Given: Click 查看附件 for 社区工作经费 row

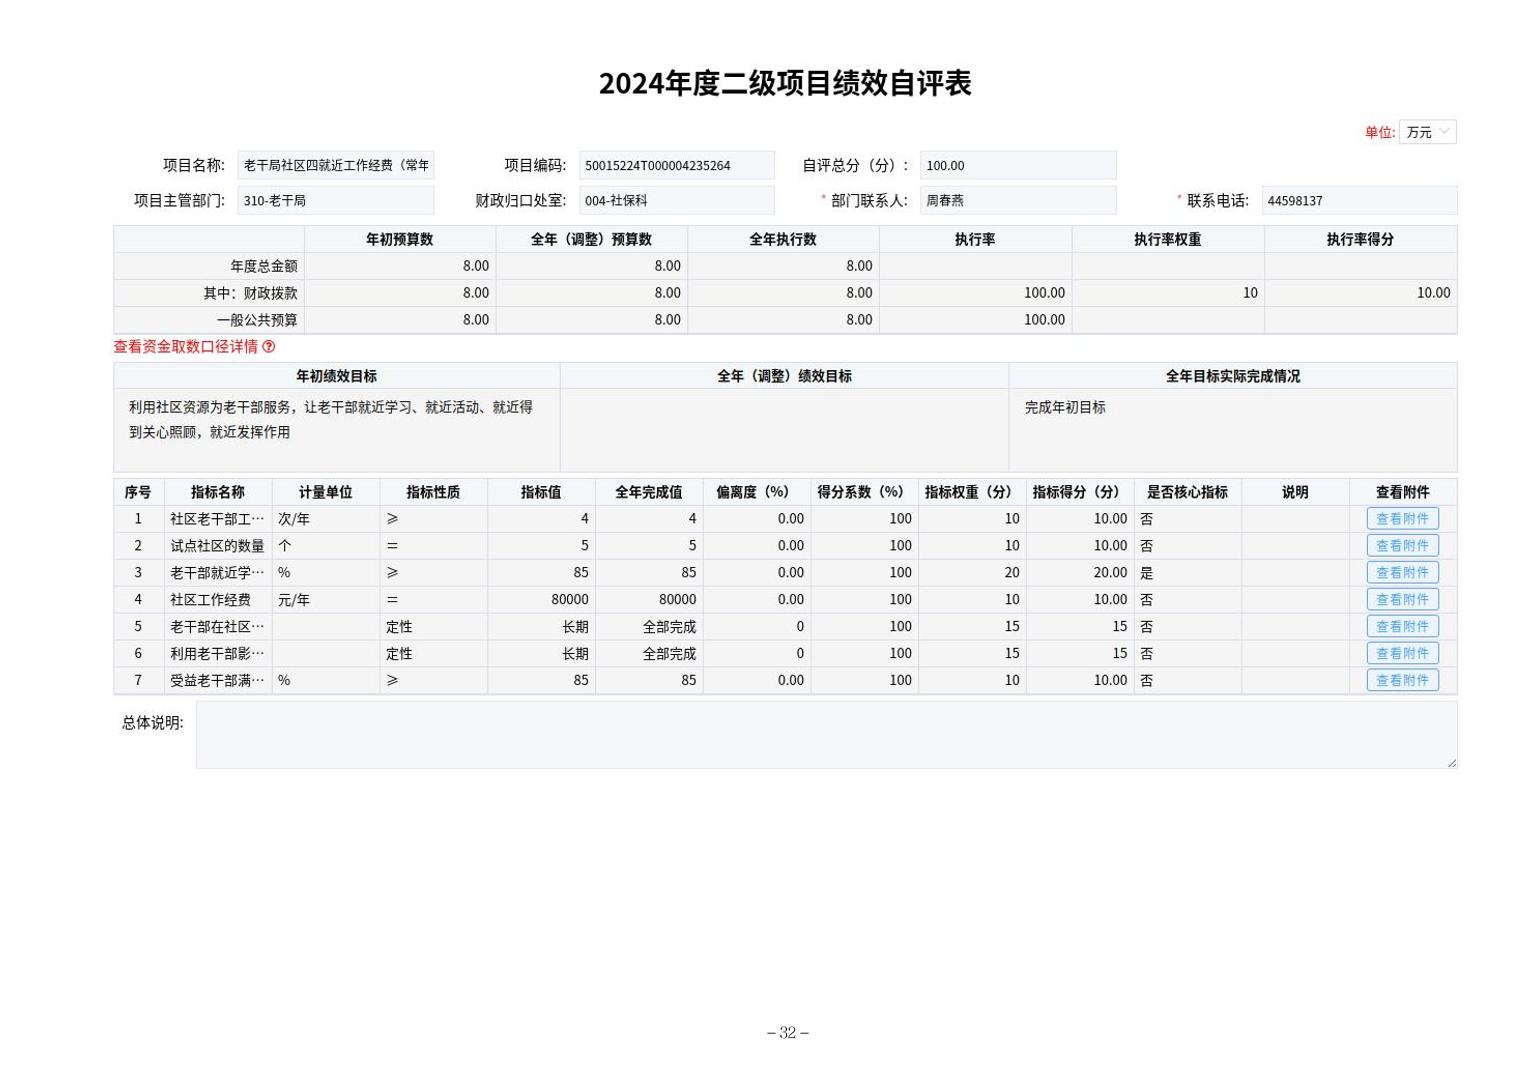Looking at the screenshot, I should tap(1402, 599).
